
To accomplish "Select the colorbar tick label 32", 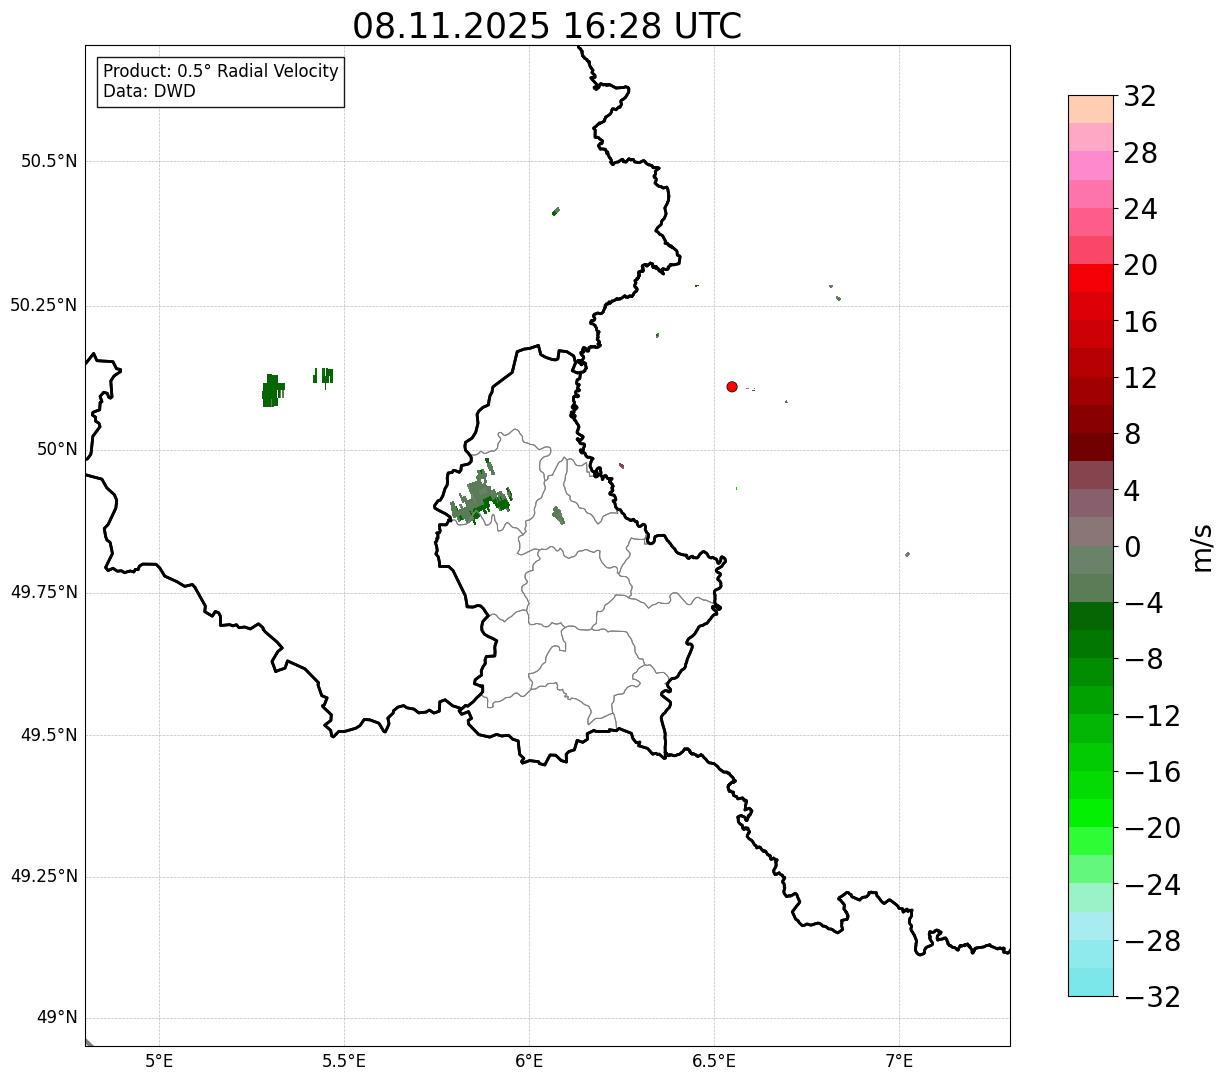I will click(x=1140, y=97).
